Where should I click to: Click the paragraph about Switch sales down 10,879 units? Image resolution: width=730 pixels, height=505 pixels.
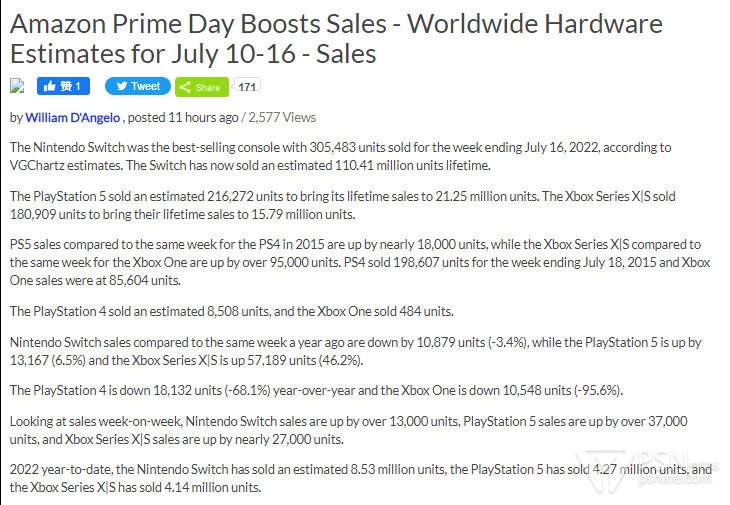356,351
